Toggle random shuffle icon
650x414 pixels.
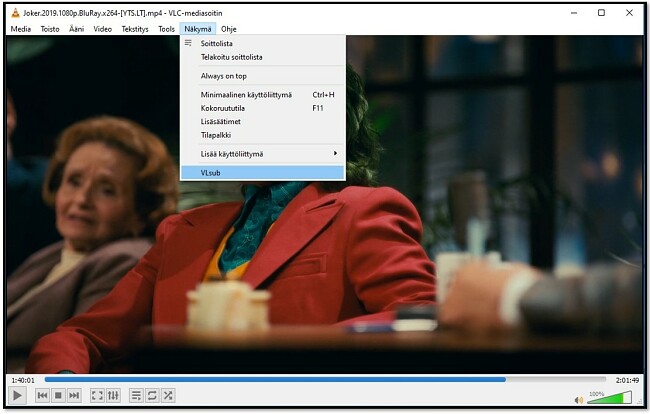click(168, 395)
